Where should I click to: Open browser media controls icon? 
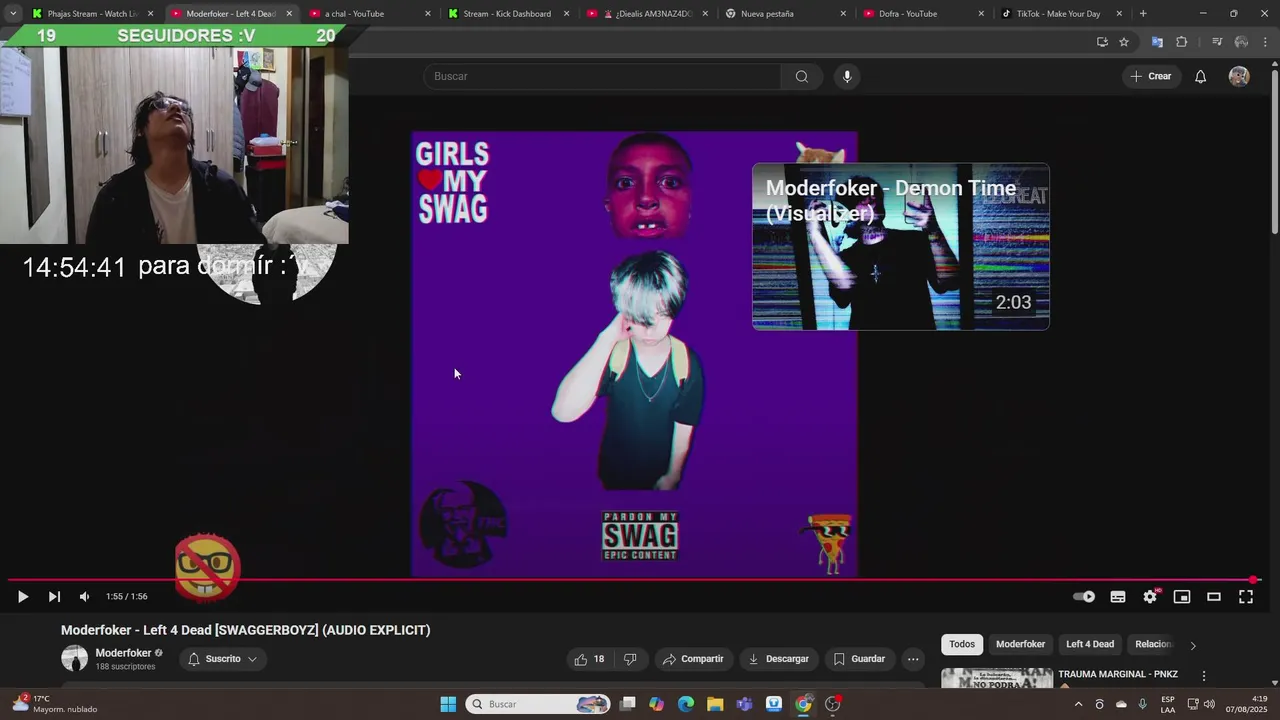point(1217,42)
